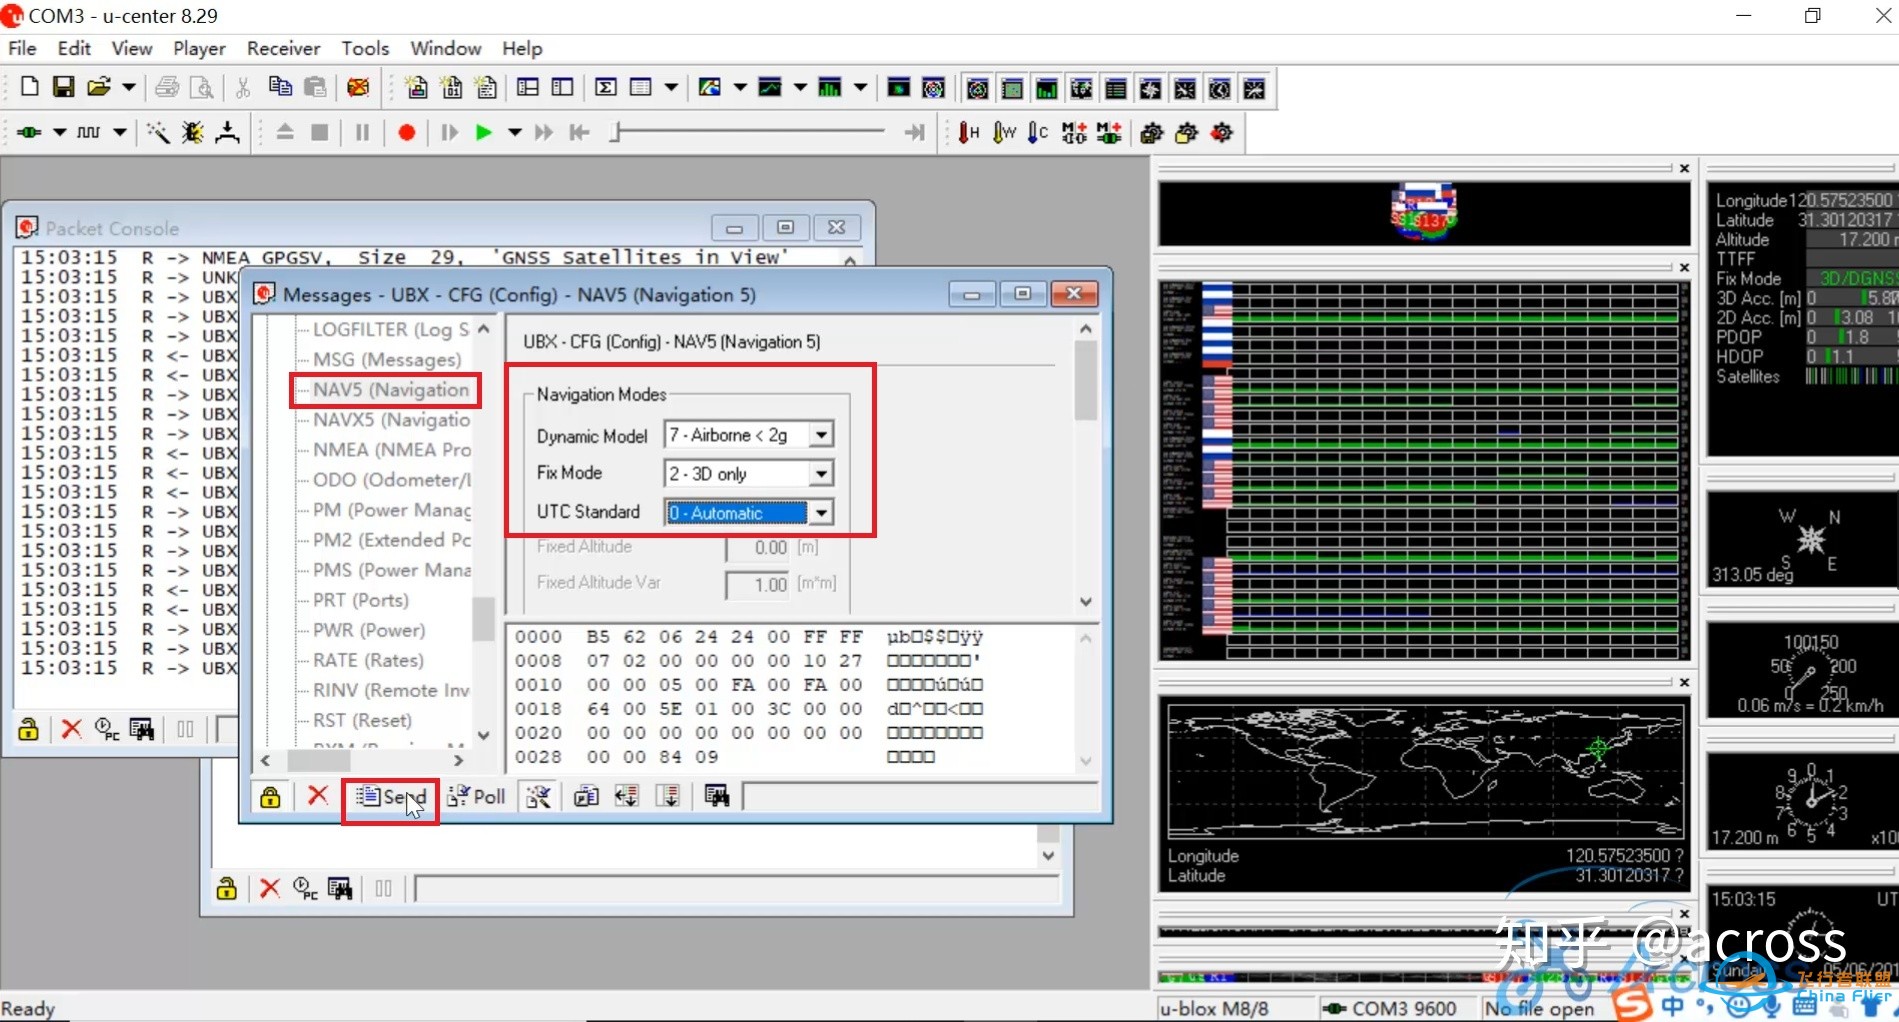Open the Chart view icon
This screenshot has height=1022, width=1899.
pyautogui.click(x=770, y=88)
